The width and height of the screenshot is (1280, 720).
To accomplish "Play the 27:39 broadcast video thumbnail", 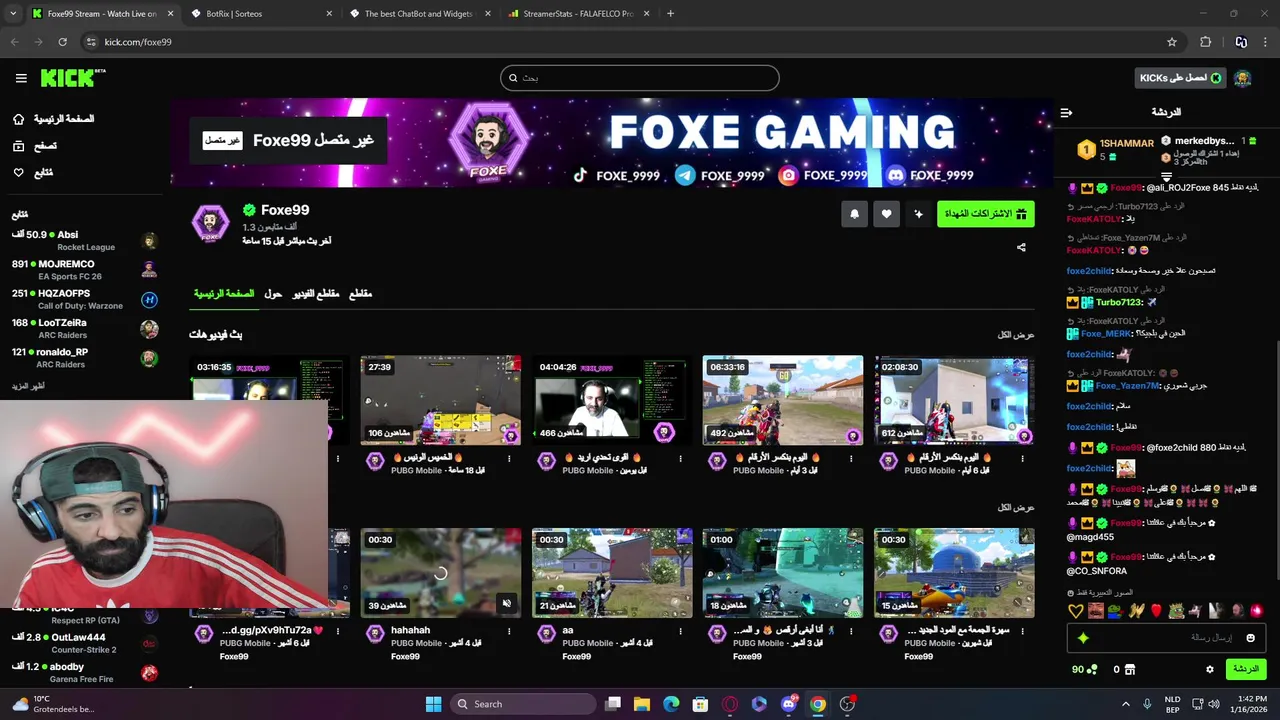I will (441, 400).
